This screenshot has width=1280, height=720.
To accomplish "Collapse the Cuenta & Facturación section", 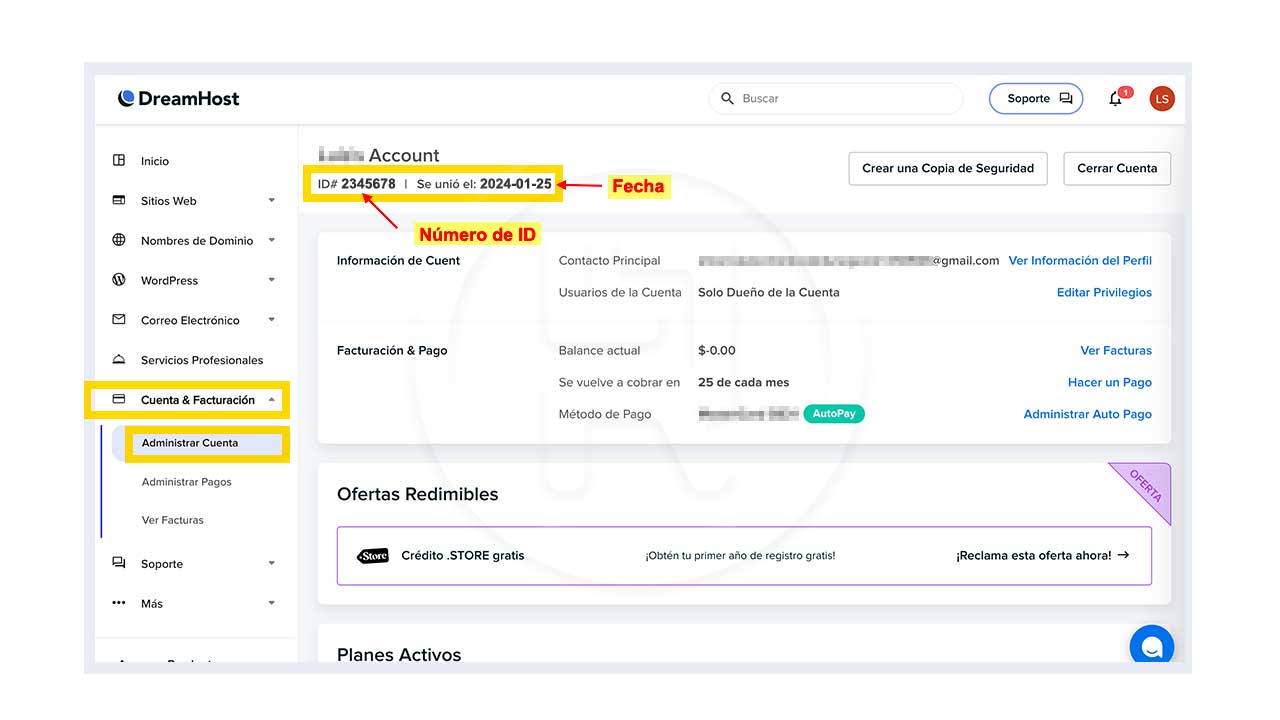I will tap(272, 400).
